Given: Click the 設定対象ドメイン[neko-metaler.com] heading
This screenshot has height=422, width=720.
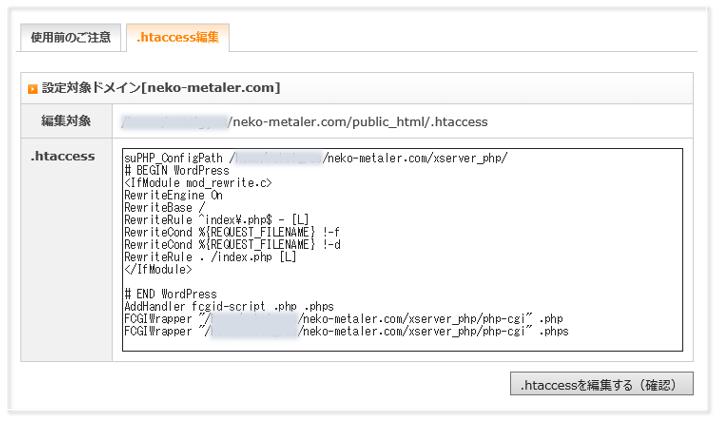Looking at the screenshot, I should click(x=161, y=88).
